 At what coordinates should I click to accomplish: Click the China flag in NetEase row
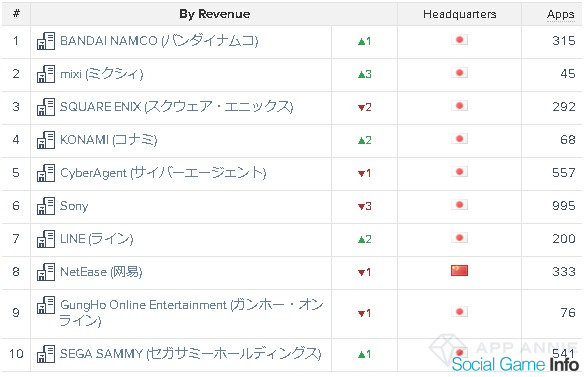459,270
